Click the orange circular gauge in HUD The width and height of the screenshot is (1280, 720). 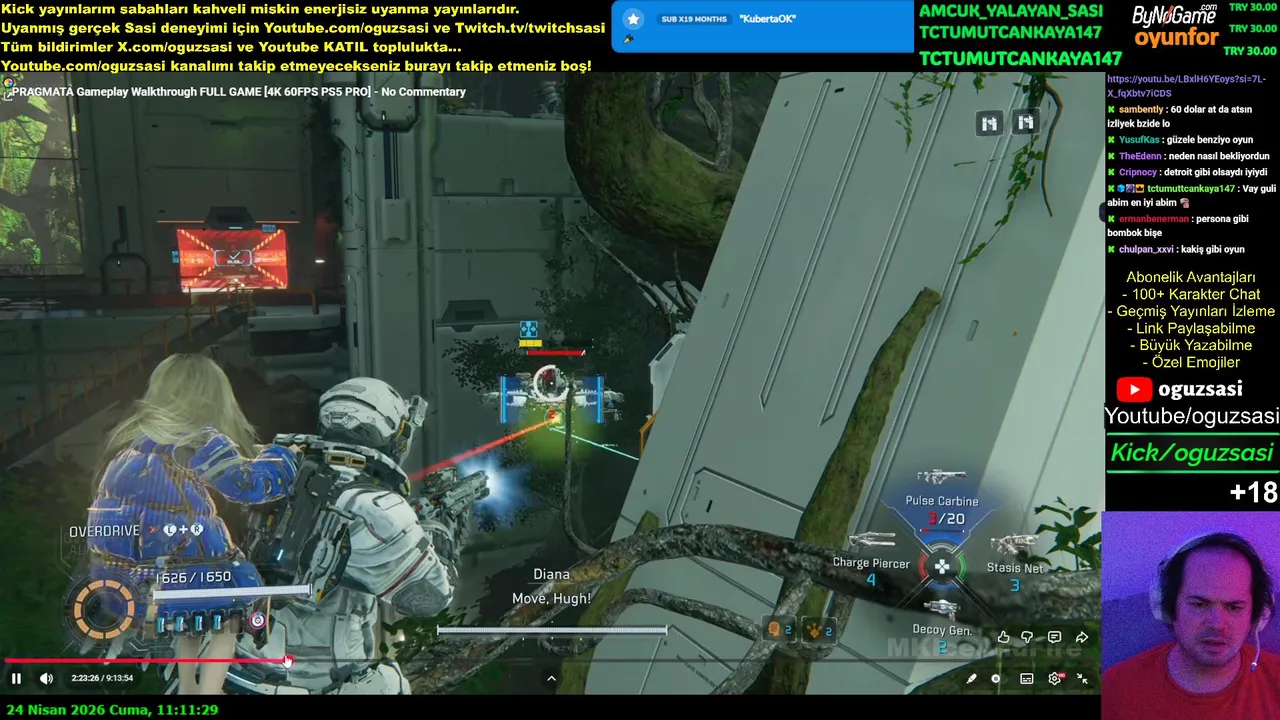tap(104, 609)
